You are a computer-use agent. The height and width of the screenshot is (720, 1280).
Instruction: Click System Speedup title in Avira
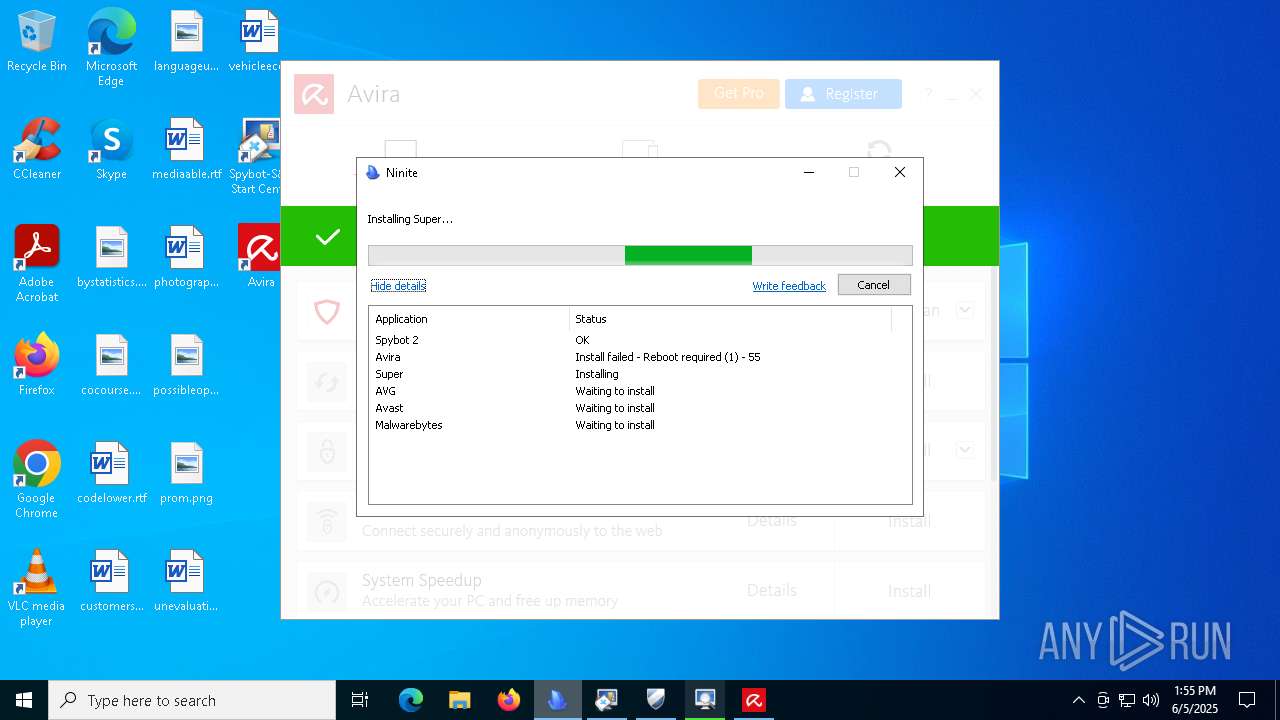(421, 580)
